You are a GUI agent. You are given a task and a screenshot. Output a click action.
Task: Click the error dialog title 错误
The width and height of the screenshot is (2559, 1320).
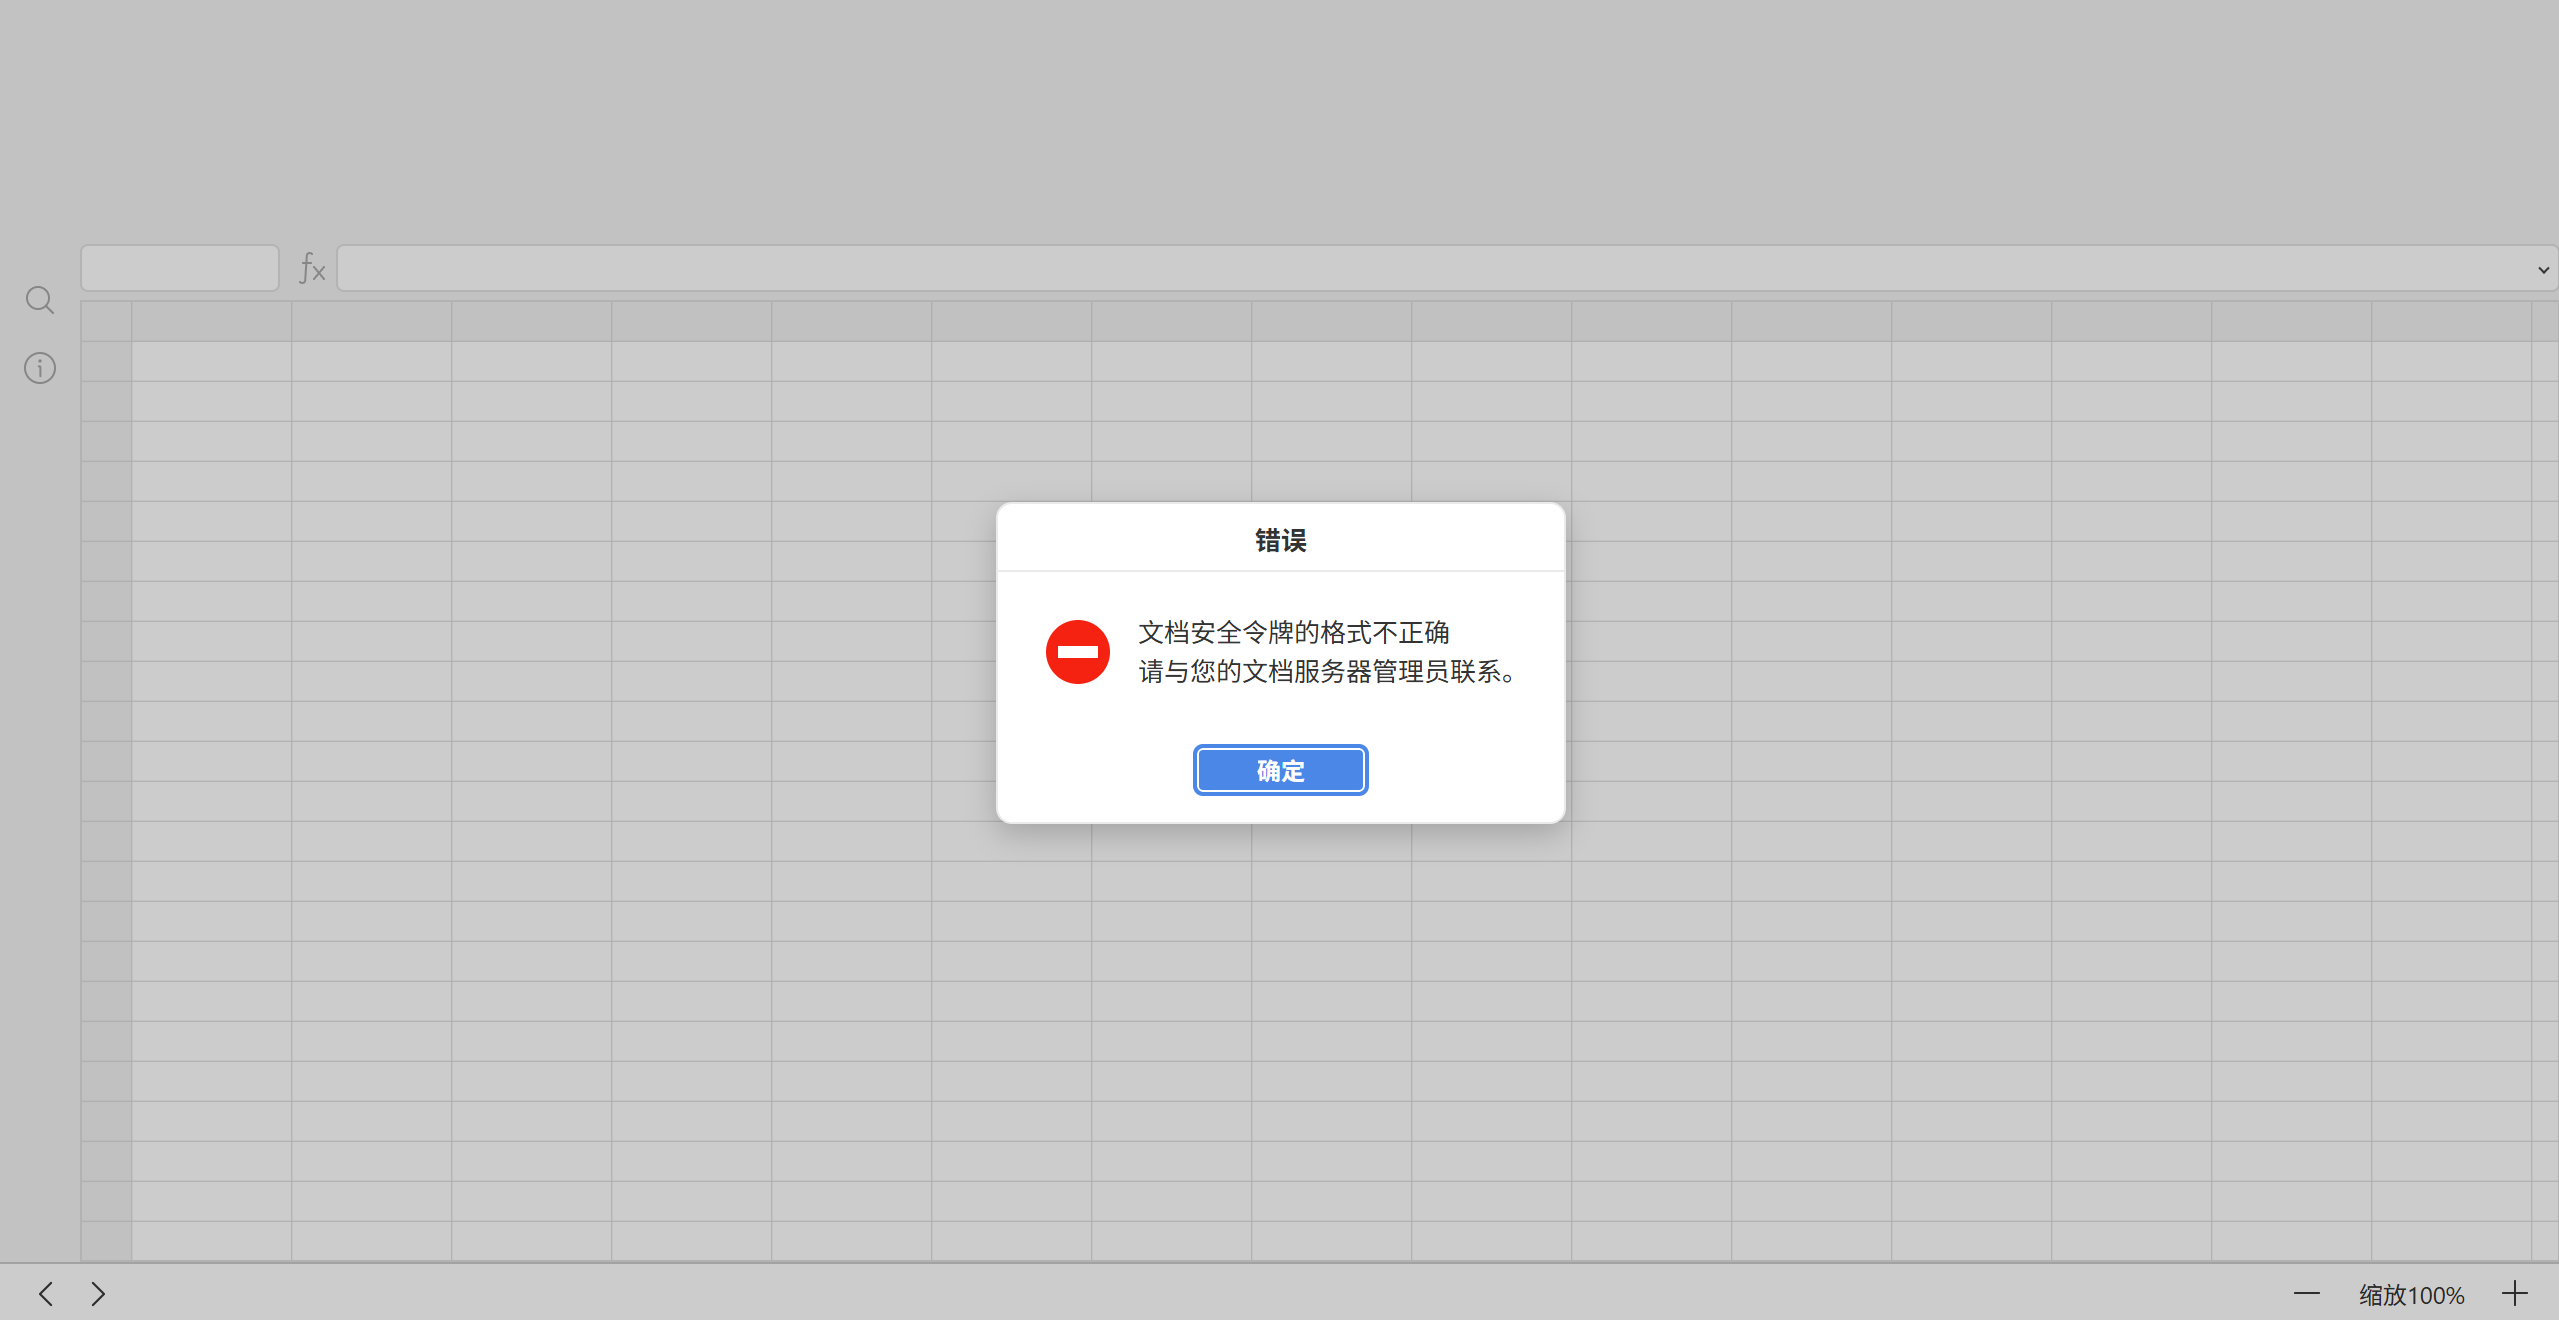(1281, 539)
